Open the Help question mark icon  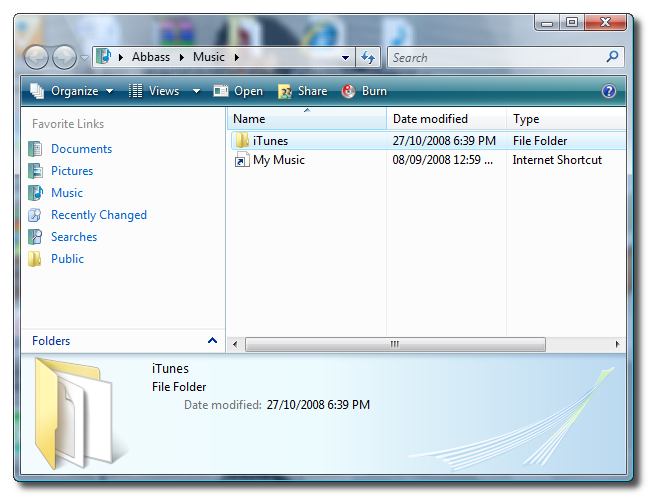pos(609,91)
